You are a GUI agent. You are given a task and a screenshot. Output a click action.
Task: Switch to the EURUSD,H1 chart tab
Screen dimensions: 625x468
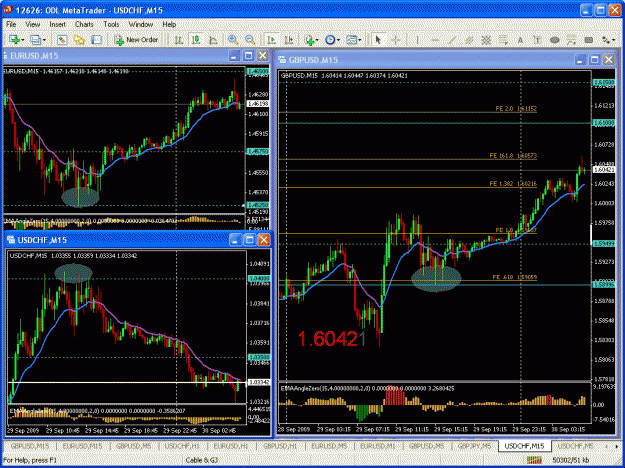(231, 446)
